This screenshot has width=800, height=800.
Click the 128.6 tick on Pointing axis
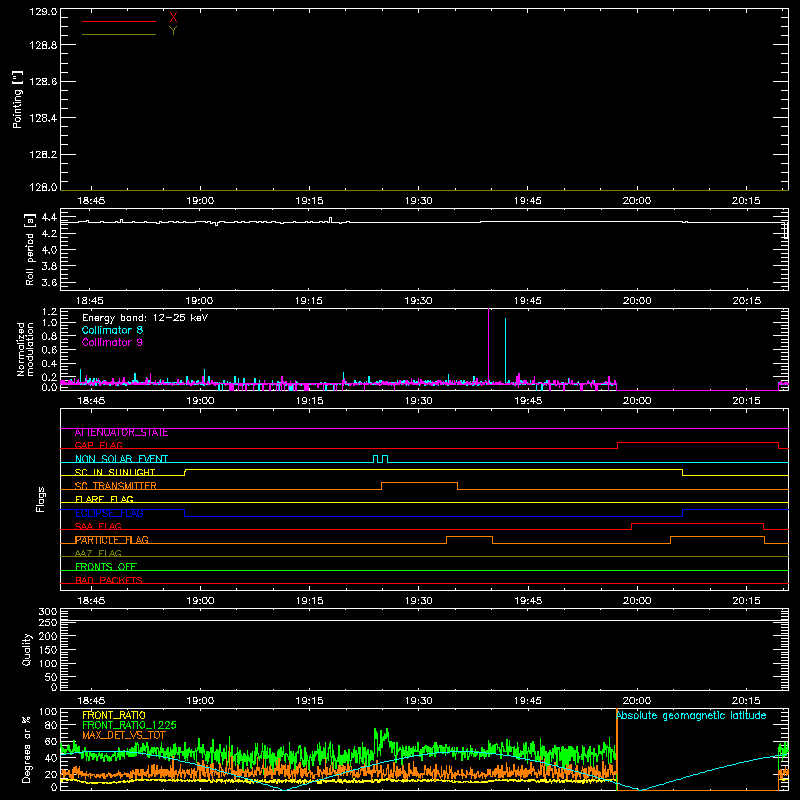coord(43,82)
